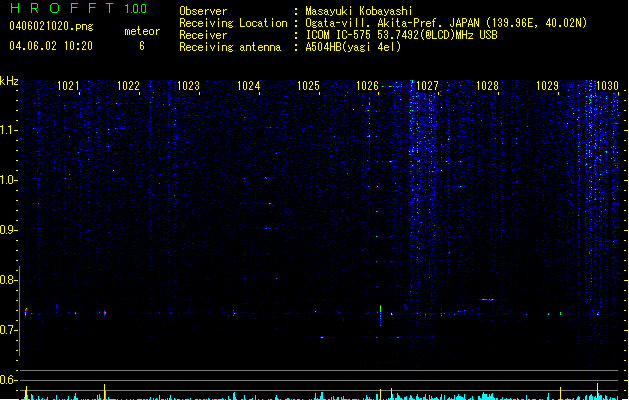Click the HROFFT 1.0.0 title text

pos(78,8)
